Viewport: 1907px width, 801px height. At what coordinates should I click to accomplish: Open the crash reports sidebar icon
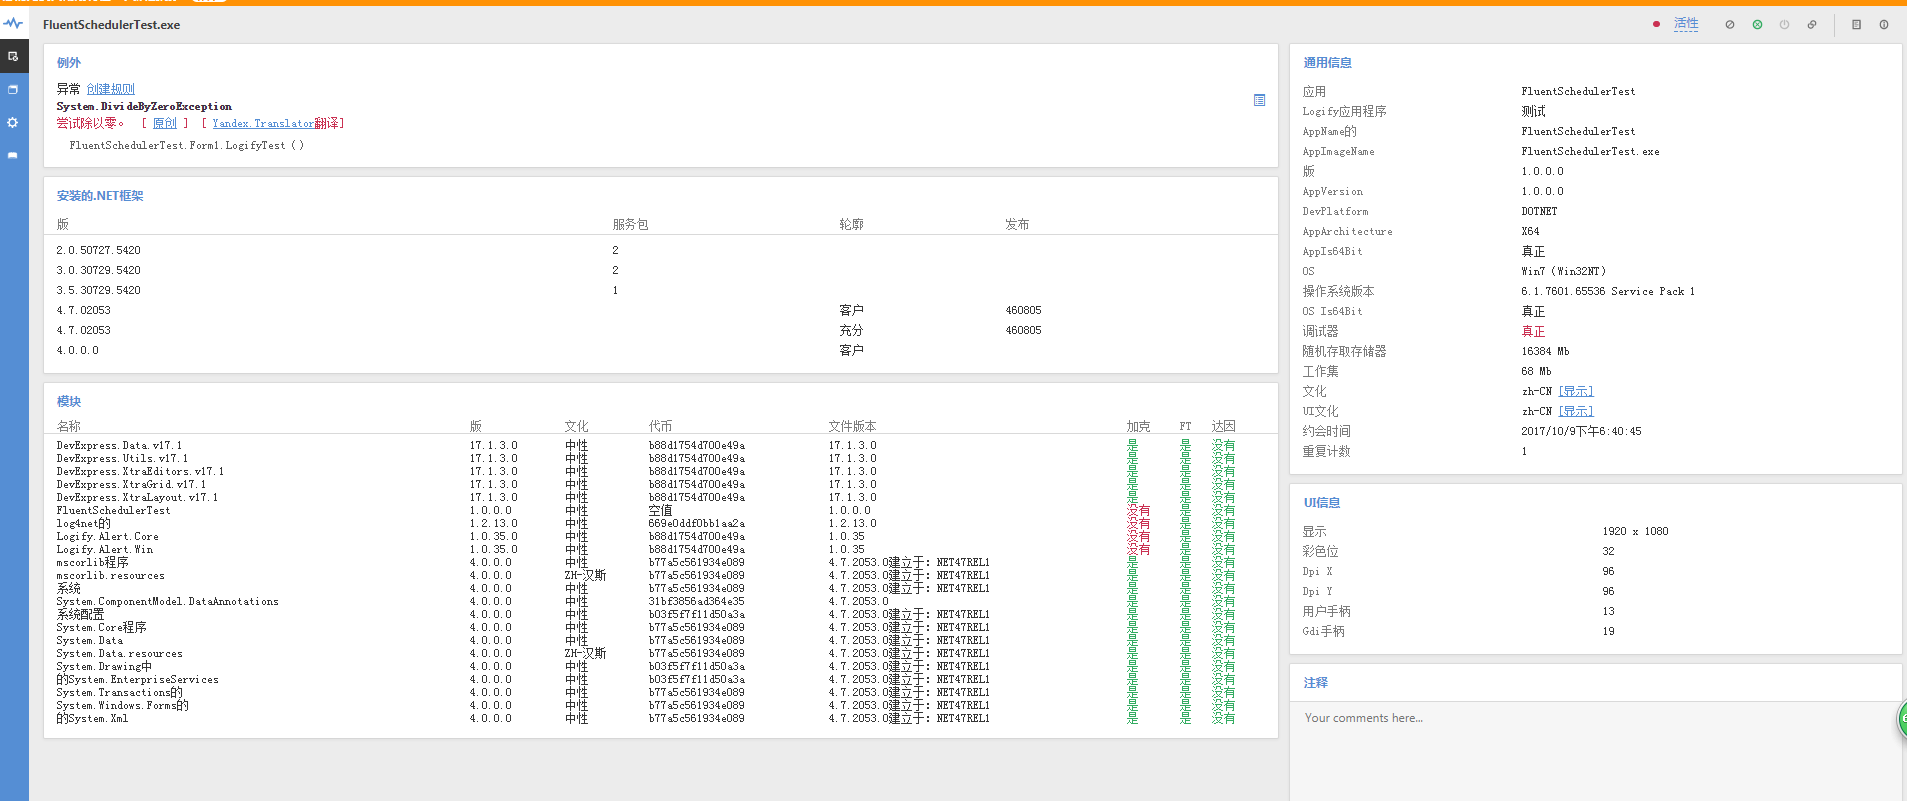pos(13,56)
